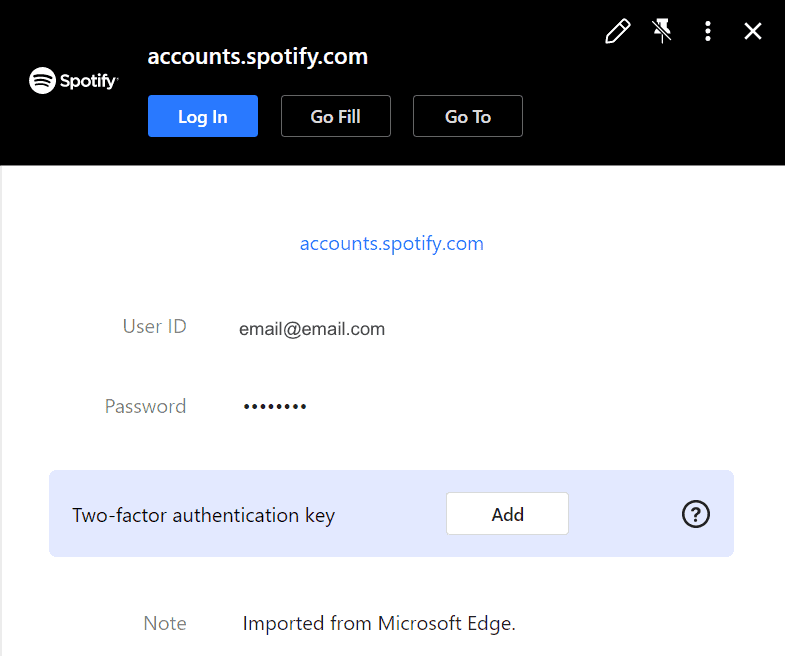The image size is (785, 656).
Task: Close the login details panel
Action: coord(752,31)
